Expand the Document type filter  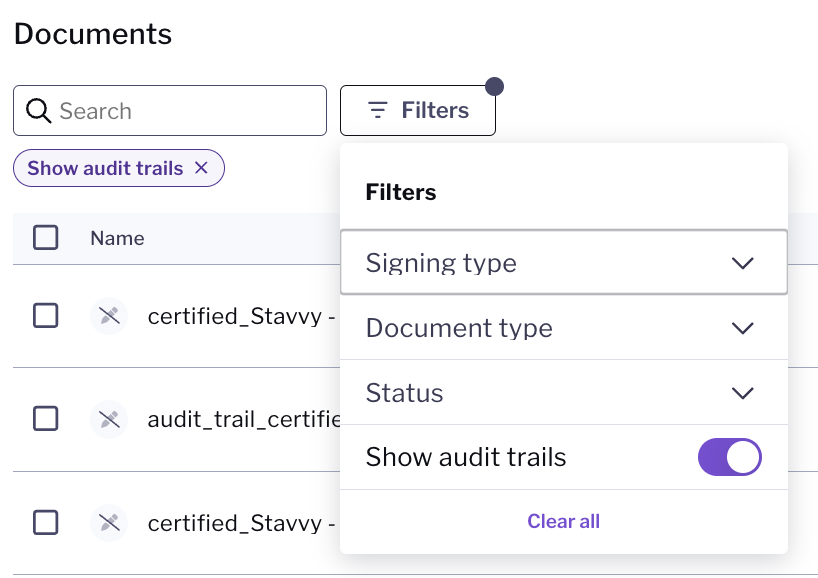(x=563, y=328)
